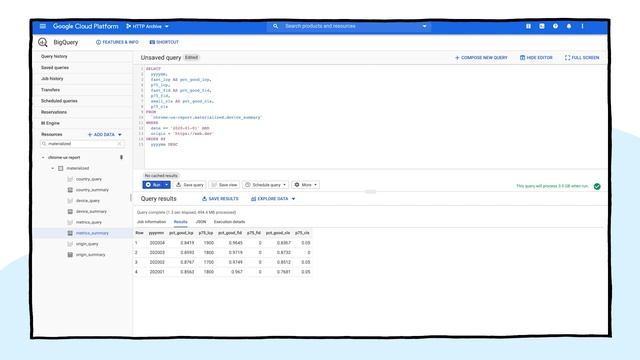Click the resources search field
Viewport: 640px width, 360px height.
coord(82,144)
